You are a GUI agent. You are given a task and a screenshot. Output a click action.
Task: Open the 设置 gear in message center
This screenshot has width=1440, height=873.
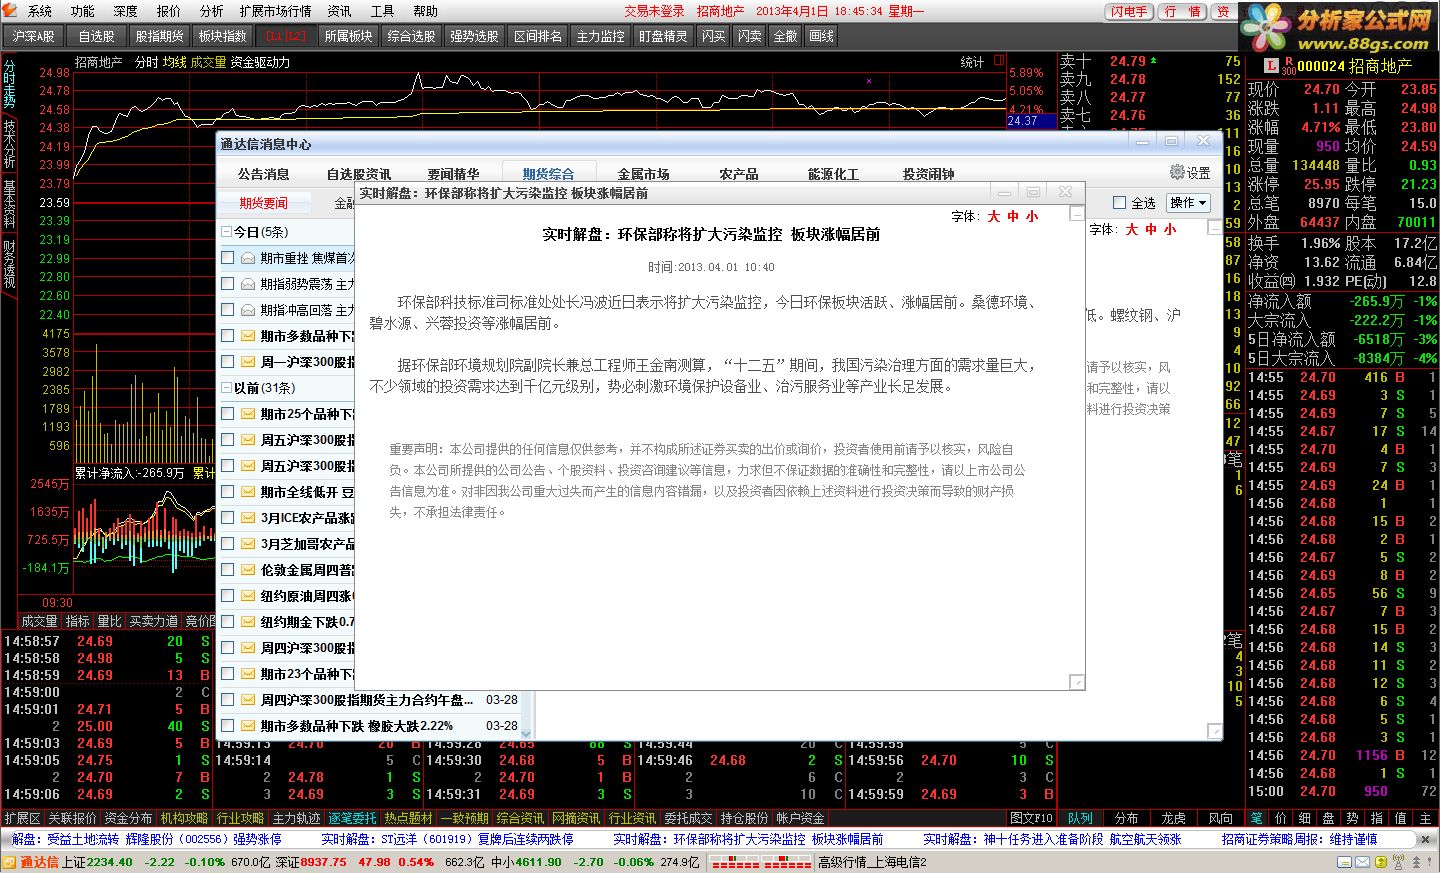pos(1189,173)
